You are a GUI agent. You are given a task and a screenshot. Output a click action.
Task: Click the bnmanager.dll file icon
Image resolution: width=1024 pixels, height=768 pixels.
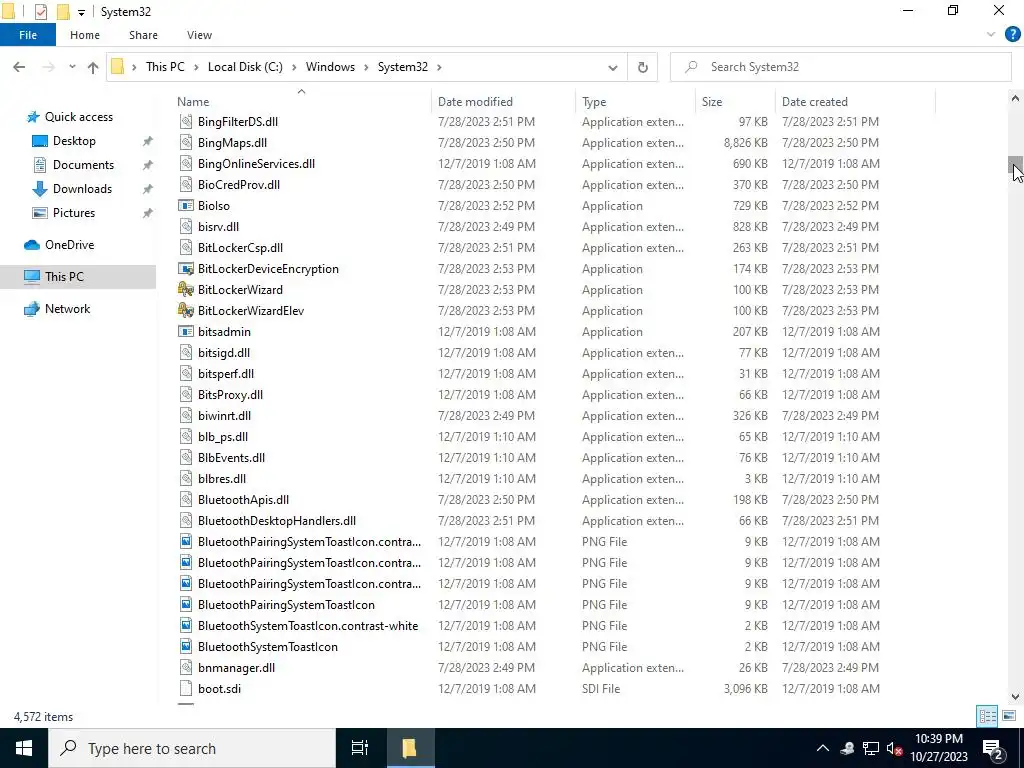pos(186,667)
